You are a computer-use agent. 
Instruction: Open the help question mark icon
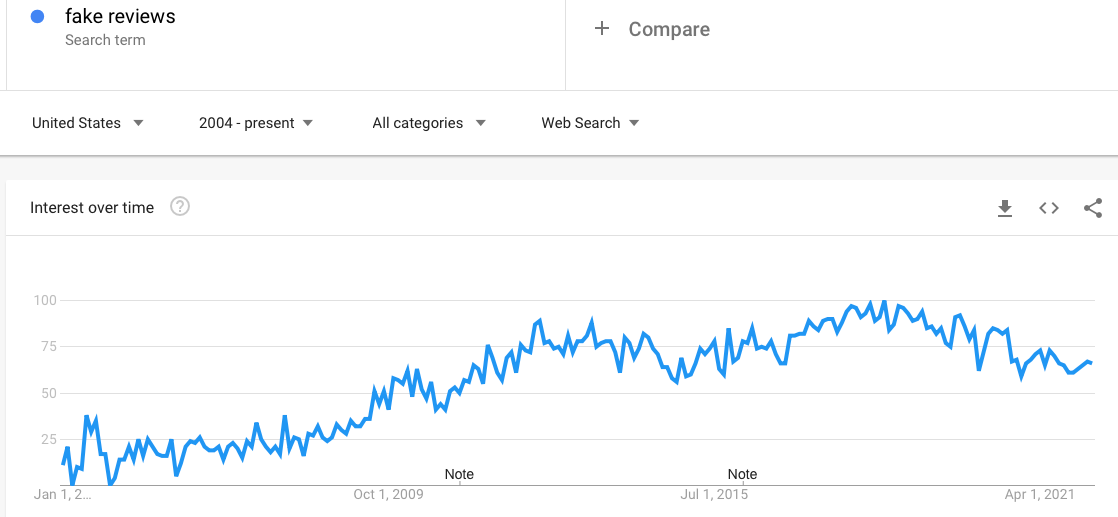(180, 208)
